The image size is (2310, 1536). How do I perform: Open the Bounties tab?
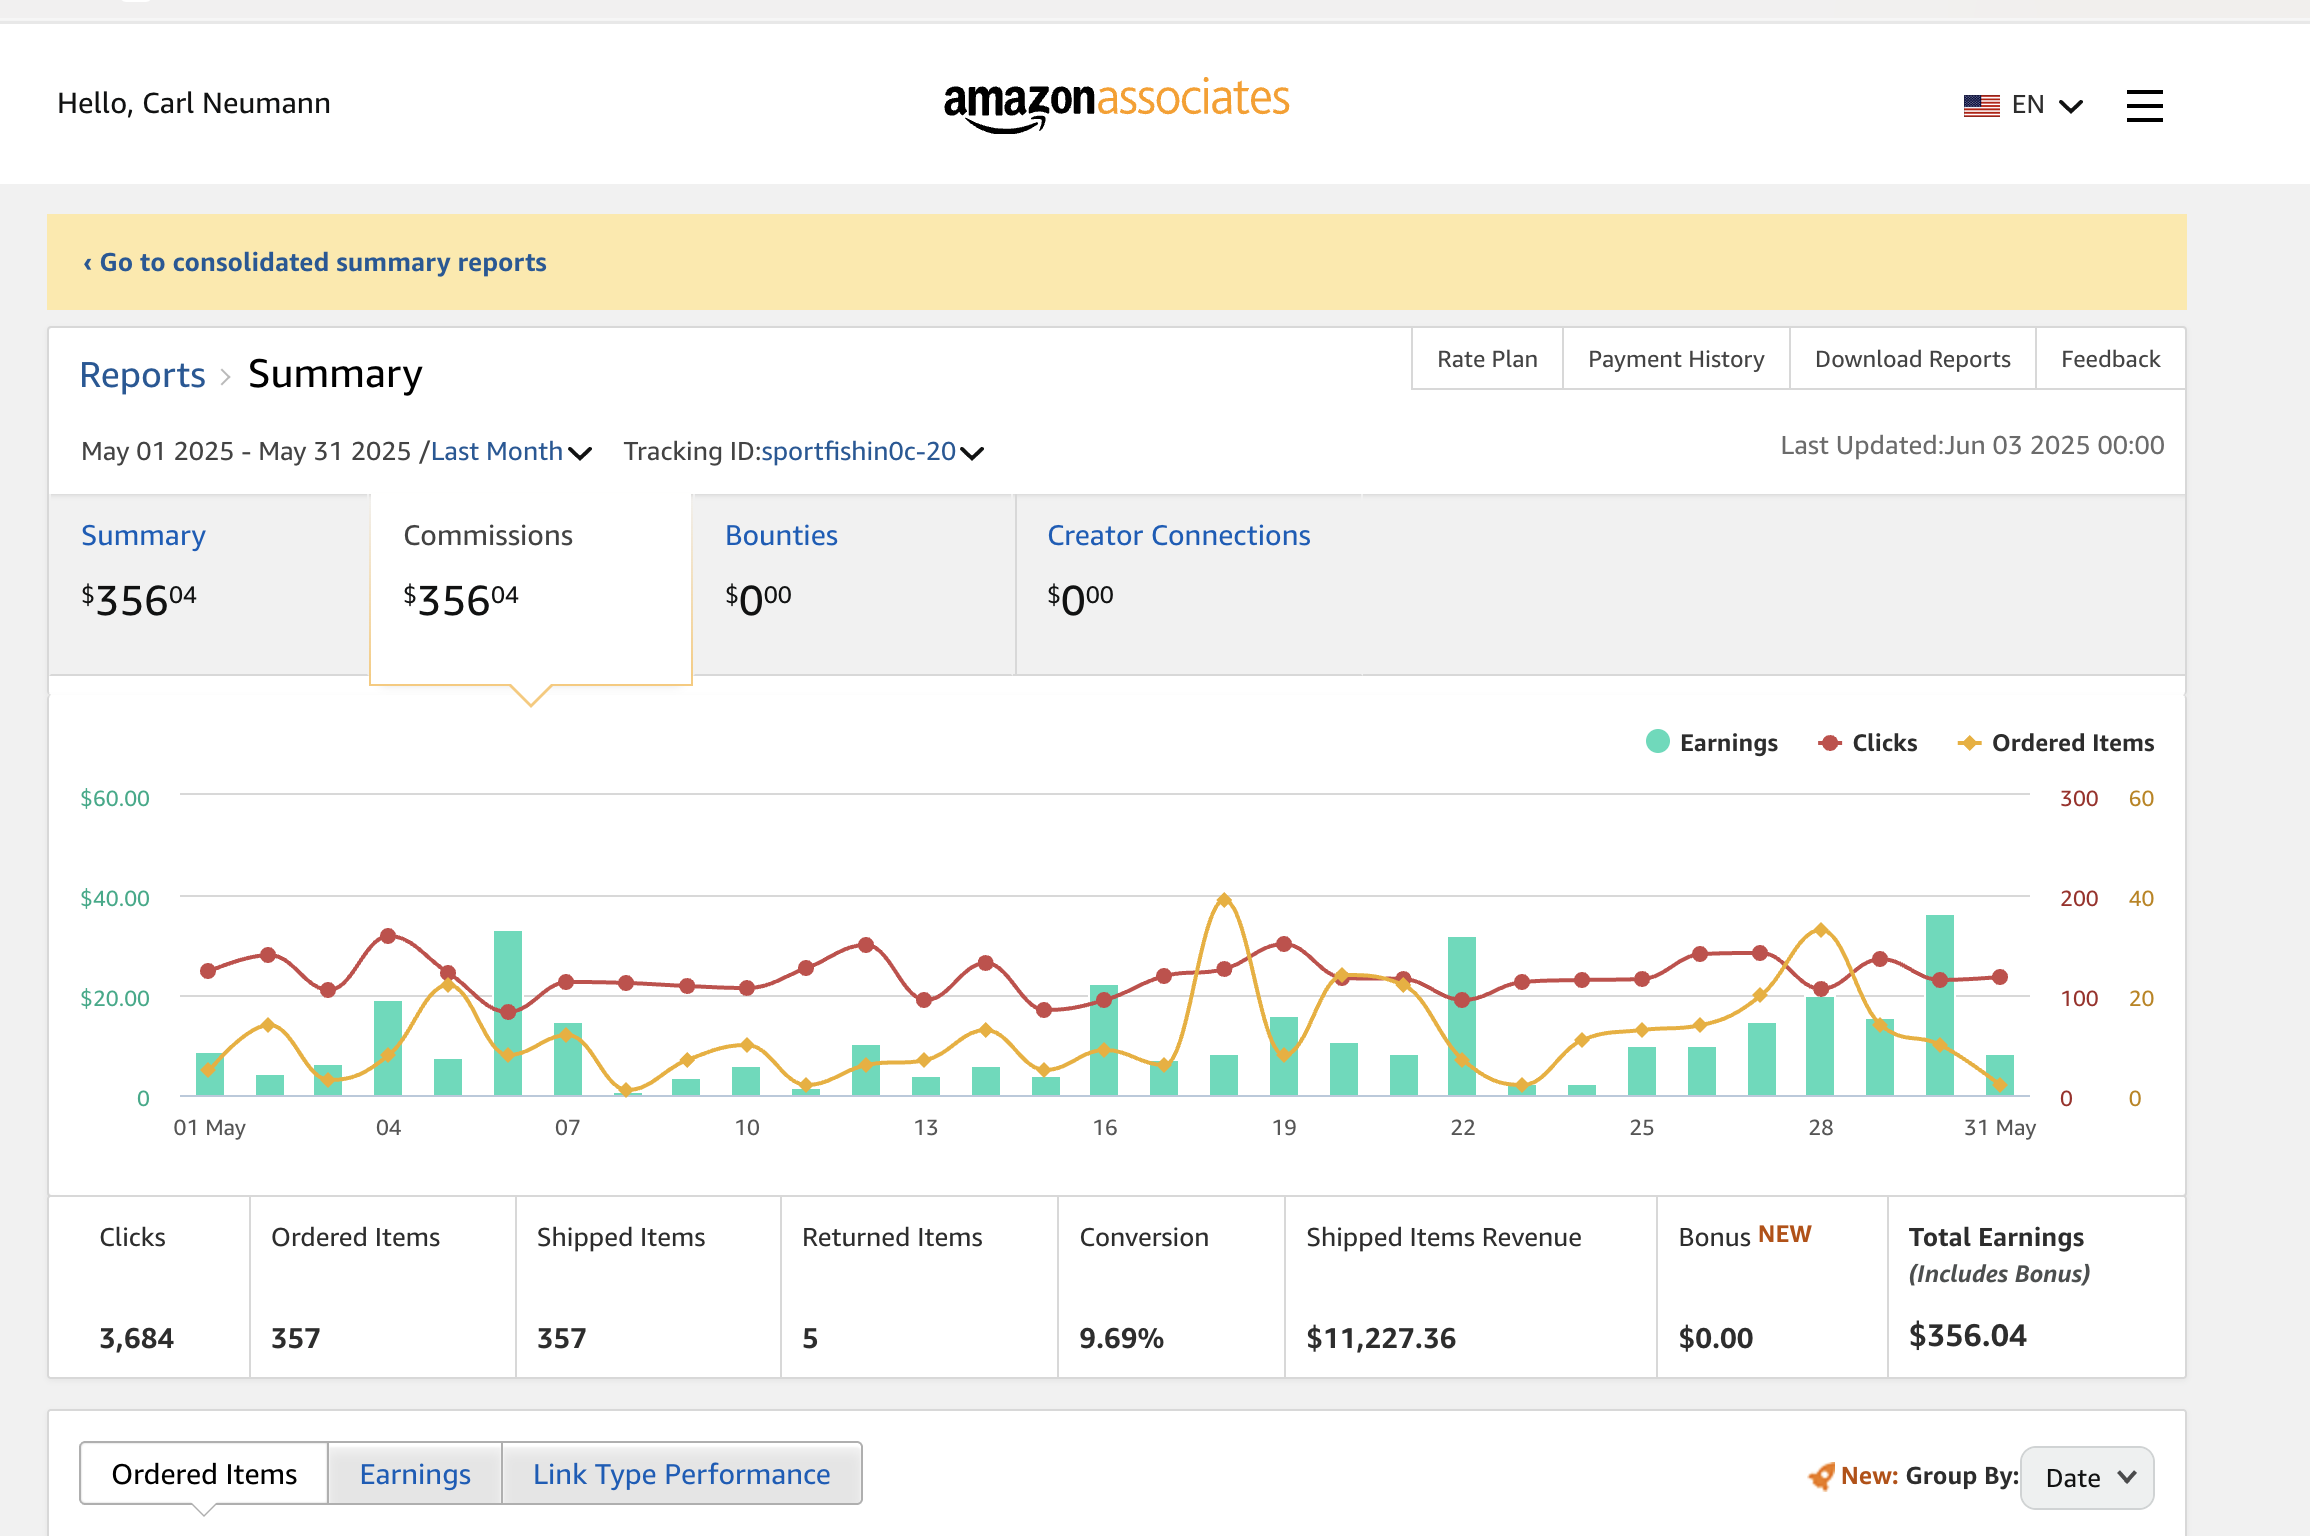click(x=853, y=583)
